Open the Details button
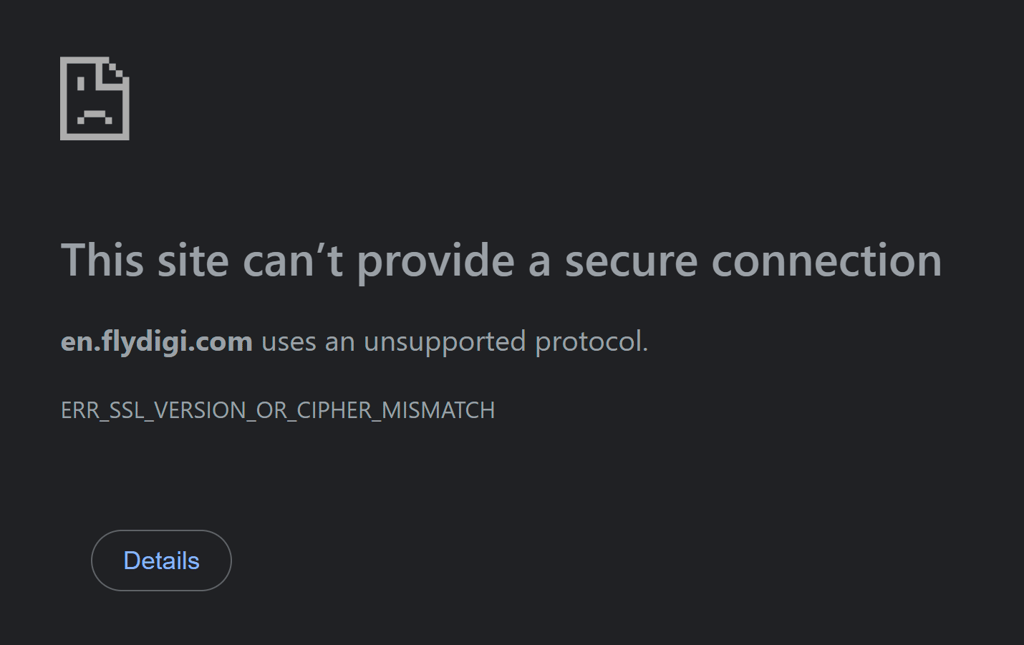Screen dimensions: 1024x645 (x=161, y=561)
